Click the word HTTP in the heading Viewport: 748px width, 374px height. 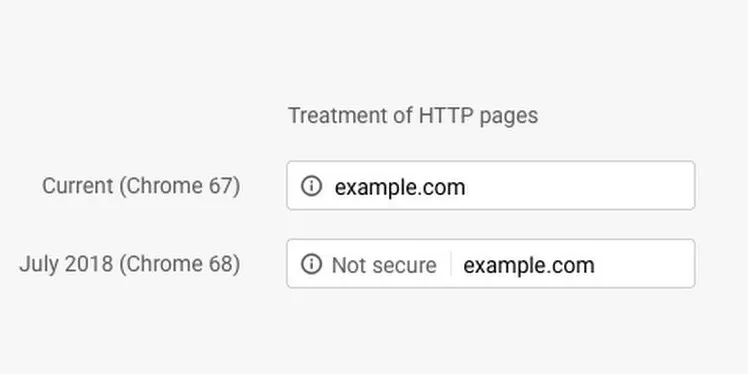(x=446, y=115)
